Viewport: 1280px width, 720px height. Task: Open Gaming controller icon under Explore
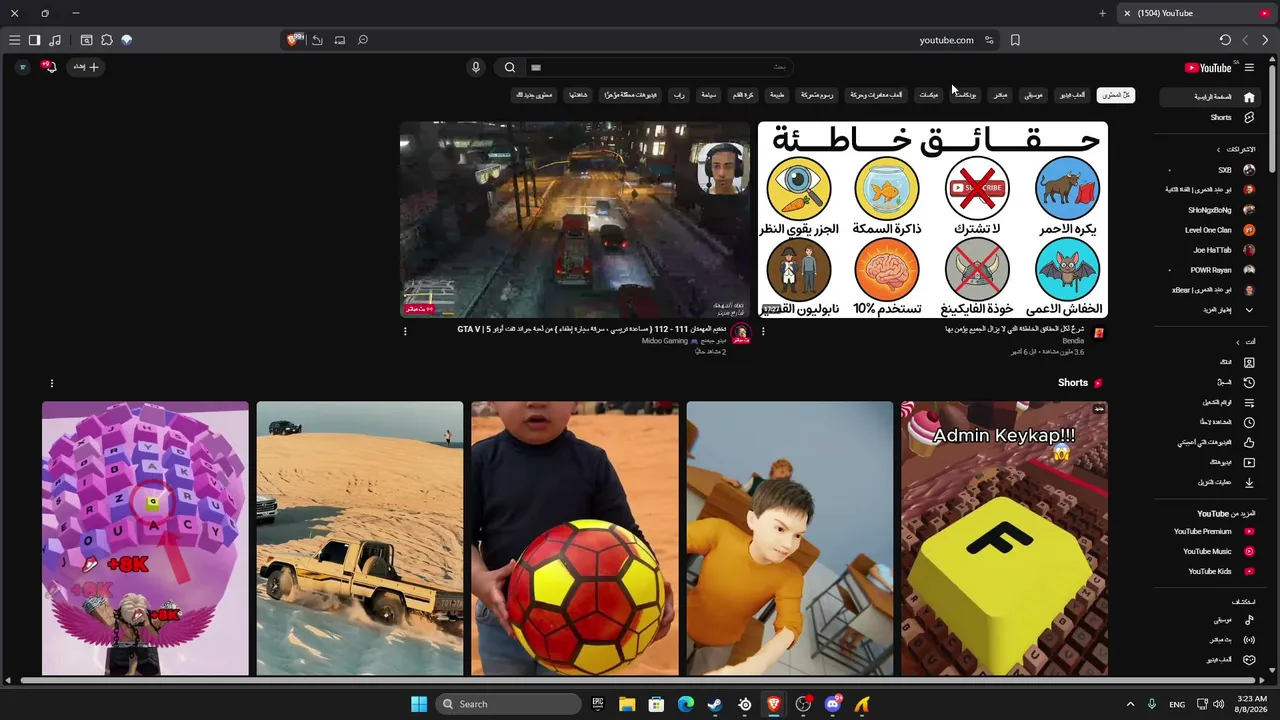tap(1249, 660)
